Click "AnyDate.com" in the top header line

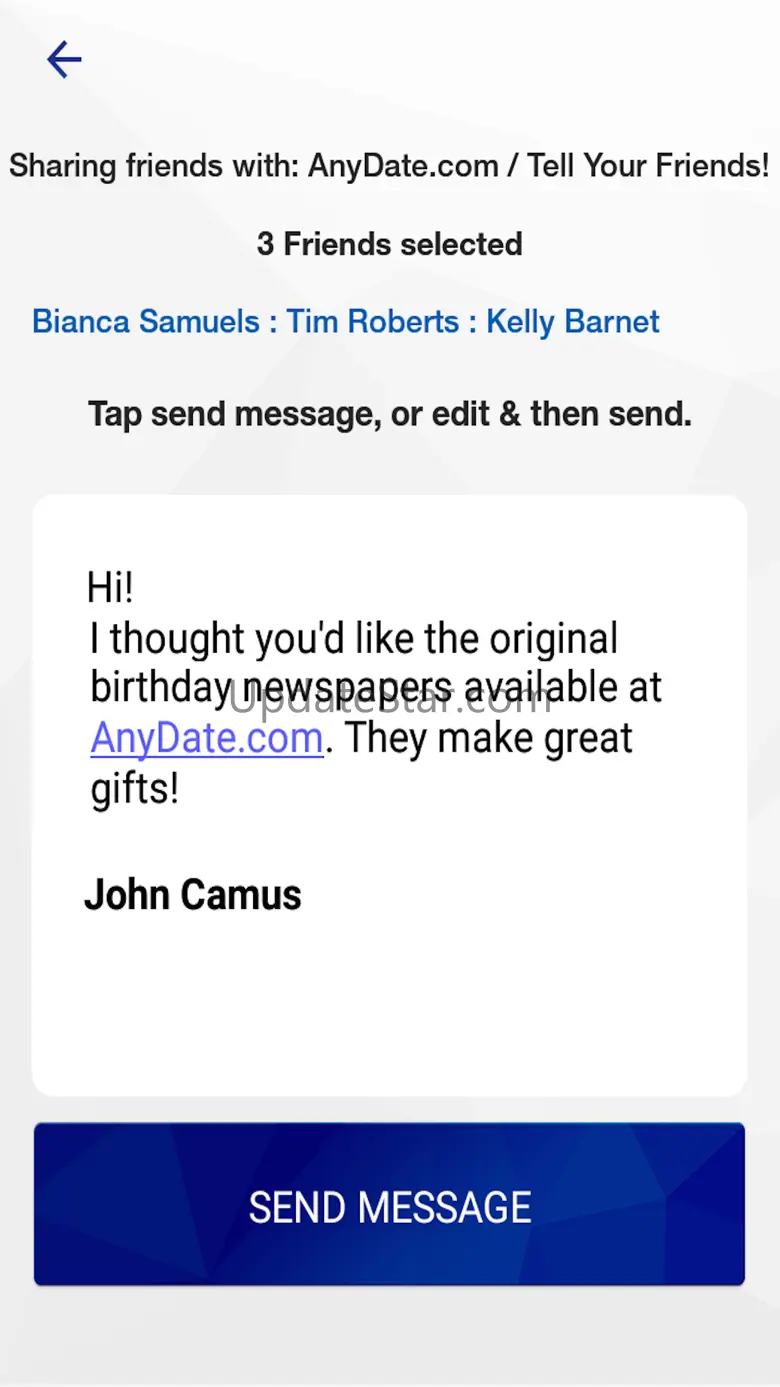pos(403,166)
